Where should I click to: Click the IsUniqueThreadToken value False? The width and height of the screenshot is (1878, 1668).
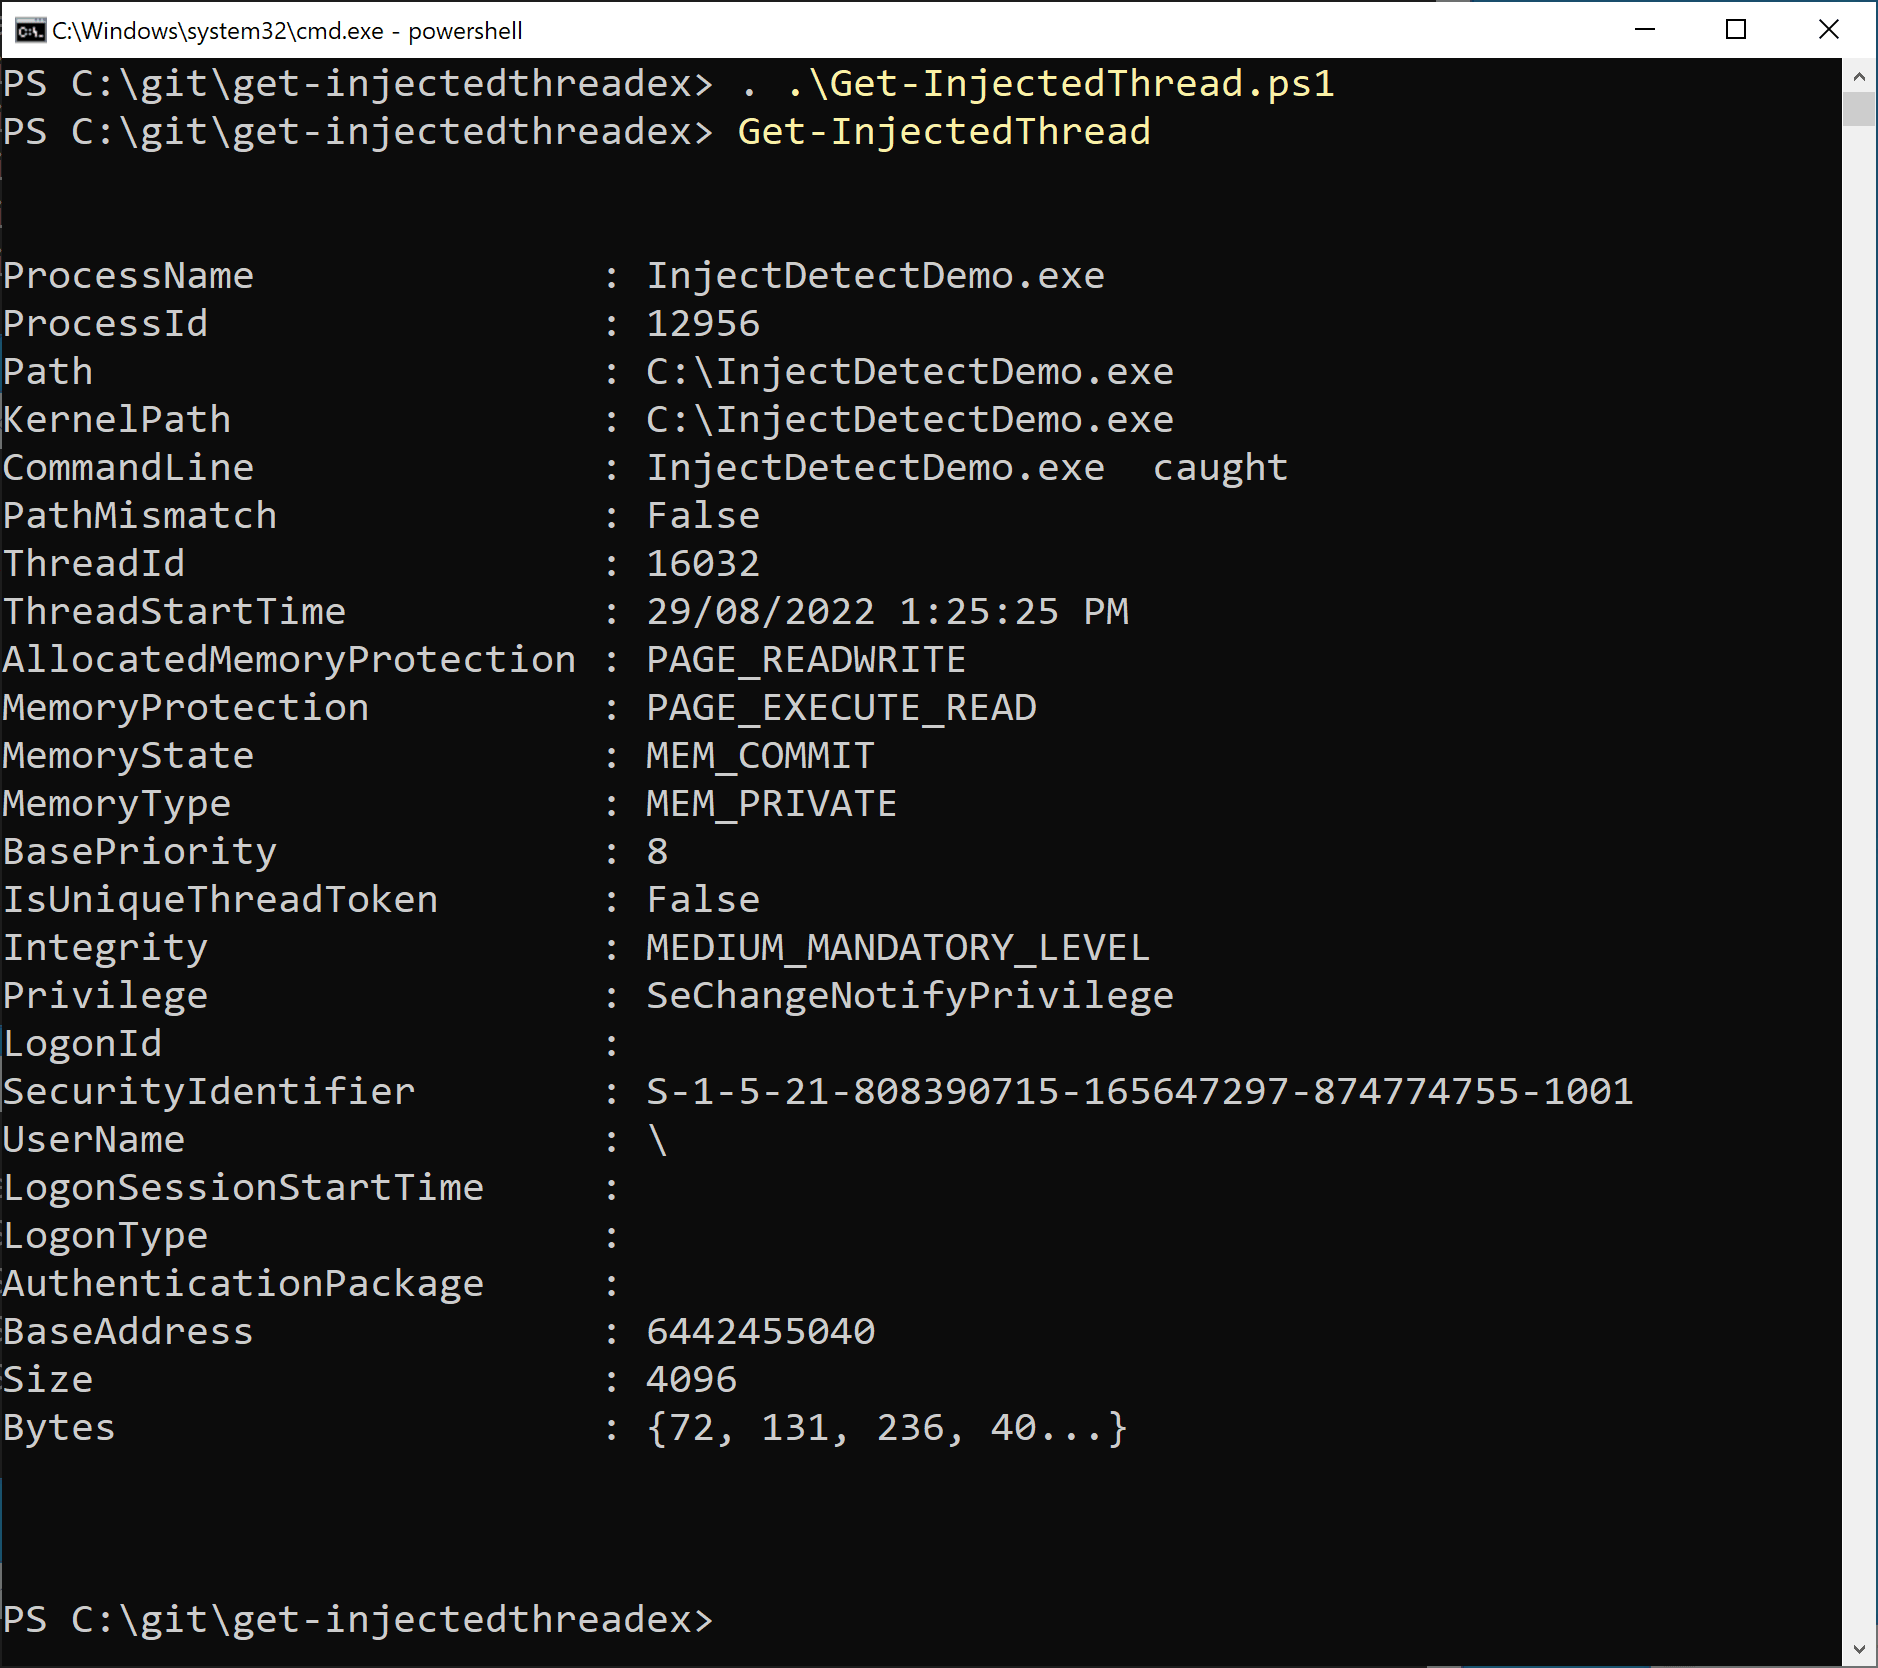point(703,899)
